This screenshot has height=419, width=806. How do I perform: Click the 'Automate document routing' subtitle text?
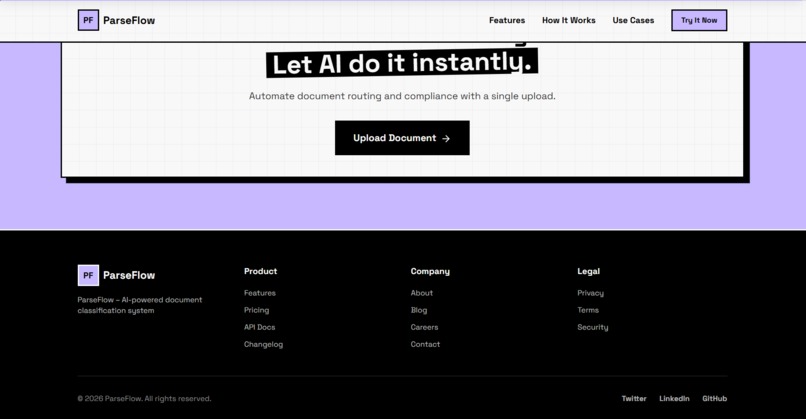tap(402, 96)
